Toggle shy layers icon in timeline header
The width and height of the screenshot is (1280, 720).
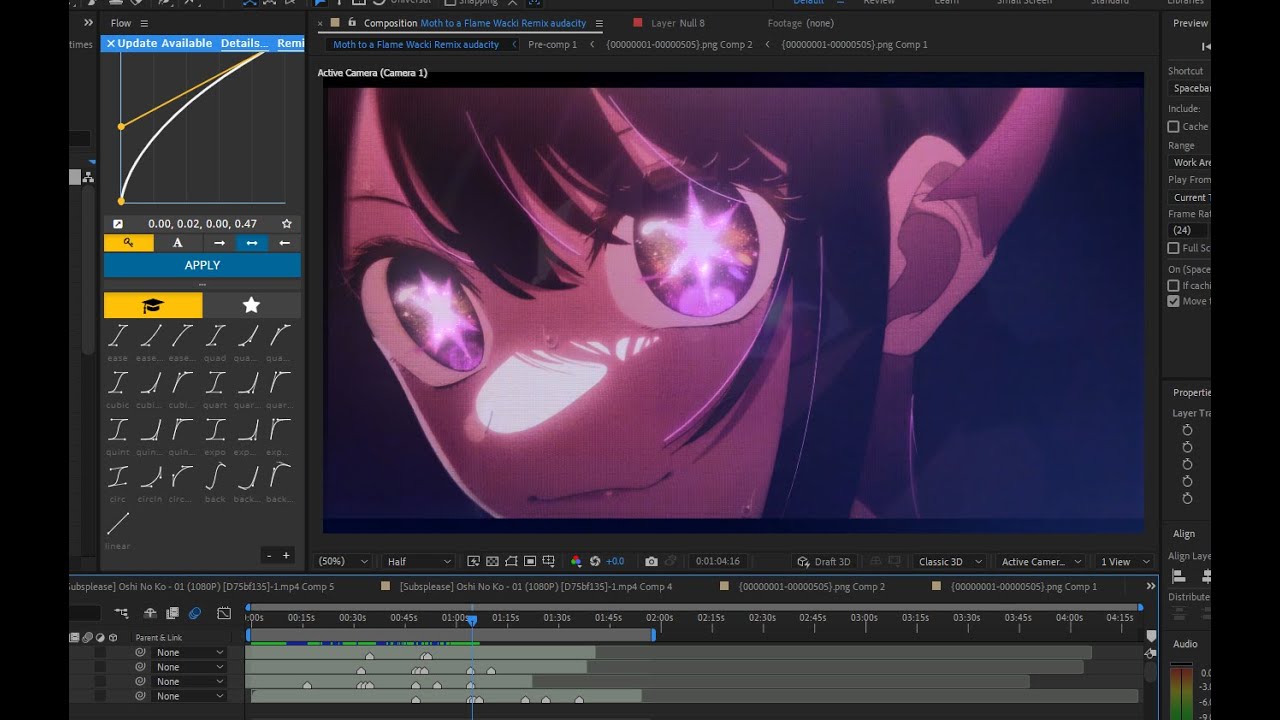click(x=150, y=613)
